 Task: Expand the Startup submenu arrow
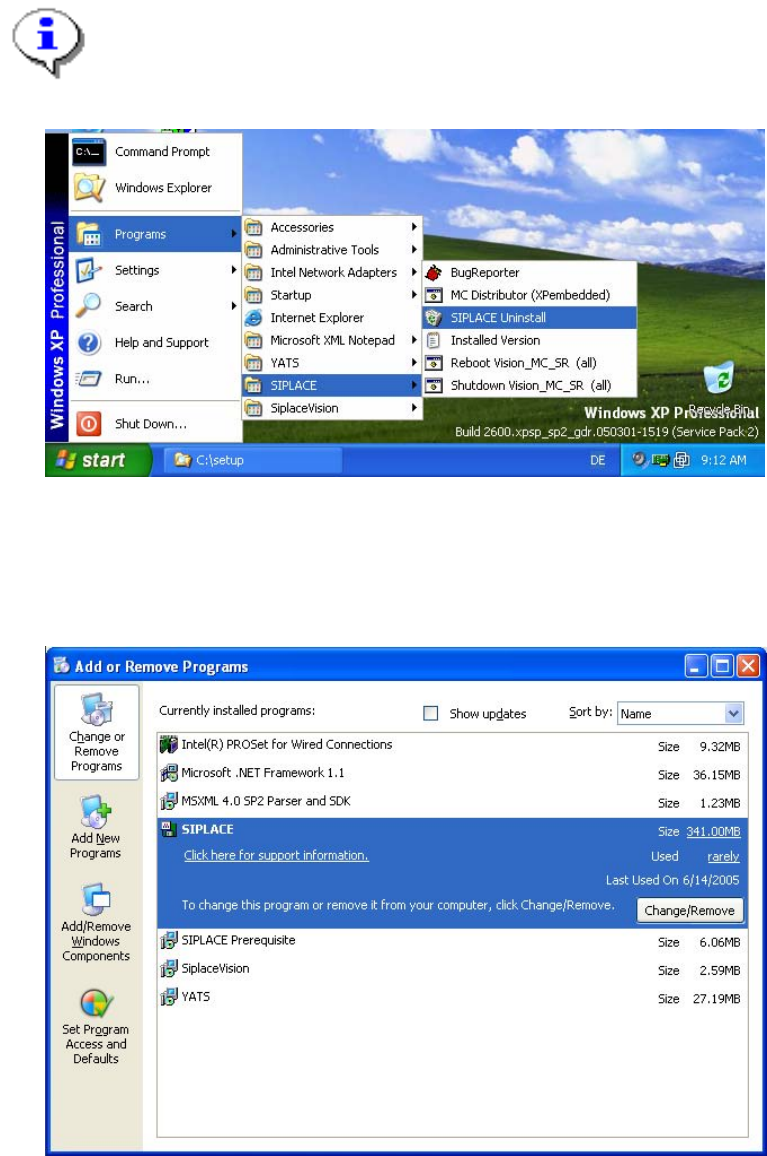point(414,295)
